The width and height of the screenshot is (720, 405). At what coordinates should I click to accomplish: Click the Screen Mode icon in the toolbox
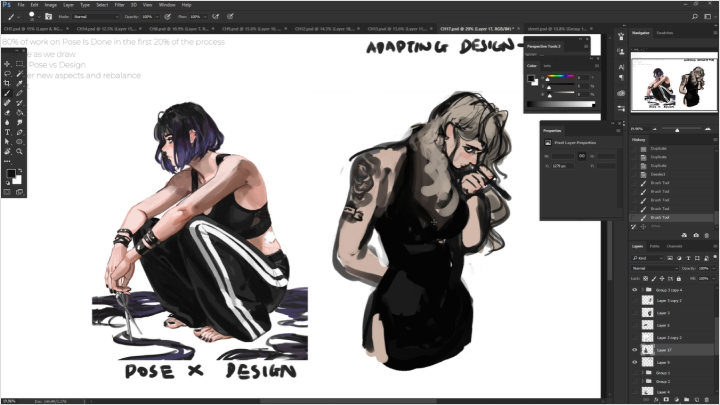point(19,192)
